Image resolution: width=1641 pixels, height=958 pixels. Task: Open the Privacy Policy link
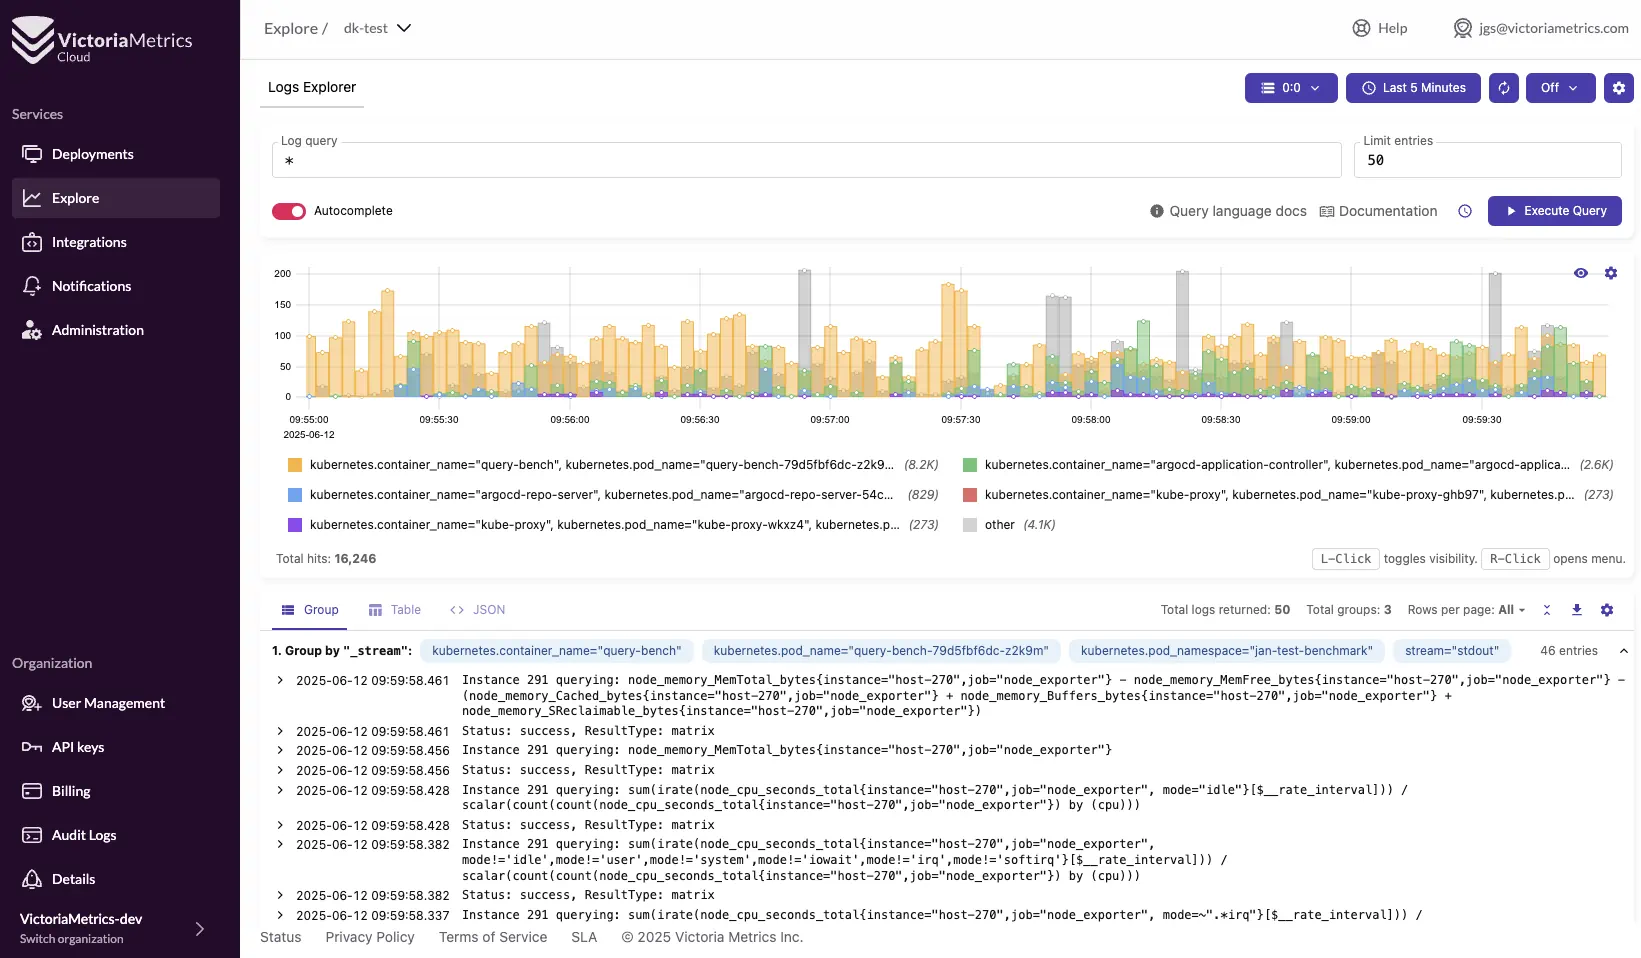coord(370,937)
